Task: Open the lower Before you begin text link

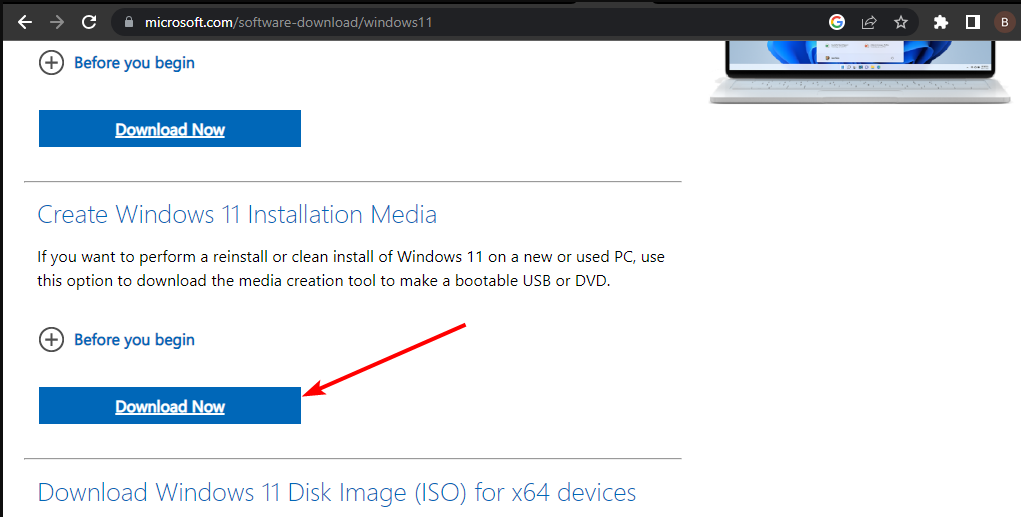Action: (134, 339)
